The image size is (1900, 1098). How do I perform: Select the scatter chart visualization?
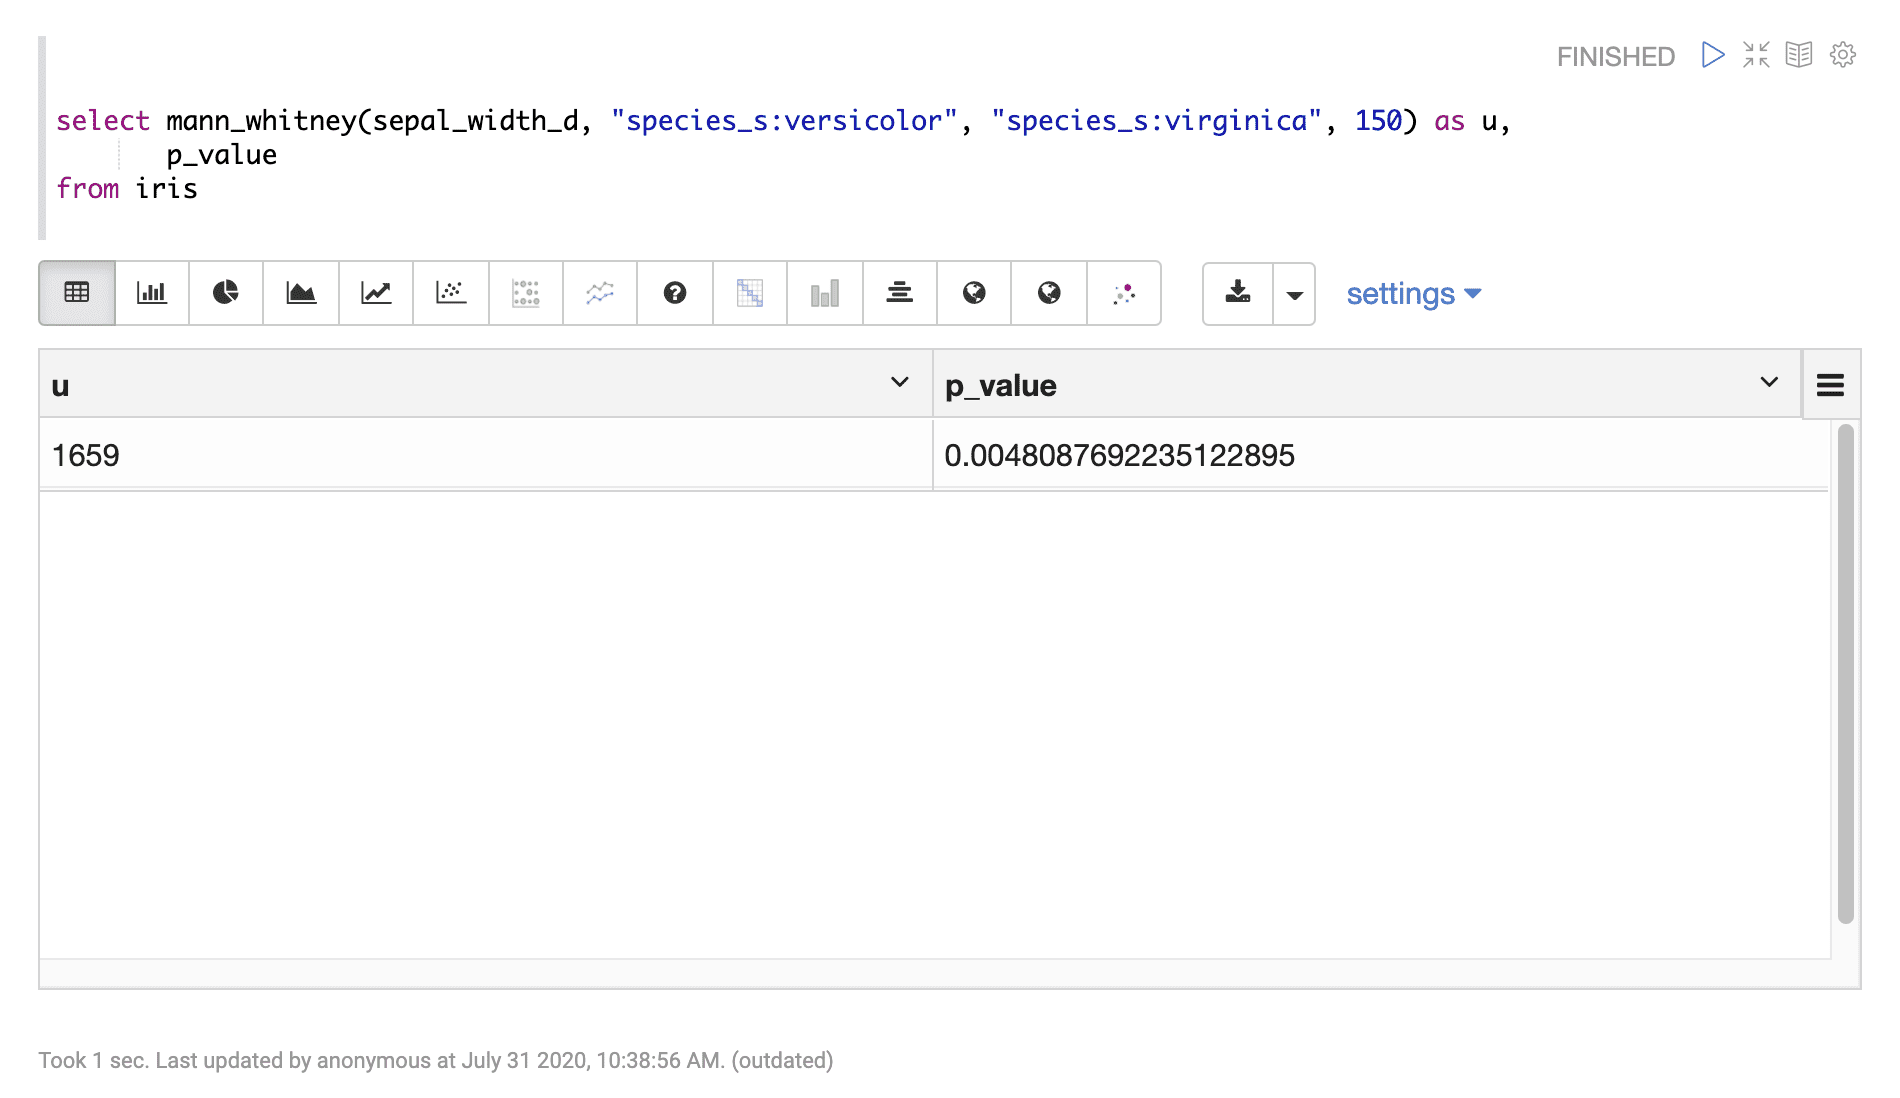[451, 293]
